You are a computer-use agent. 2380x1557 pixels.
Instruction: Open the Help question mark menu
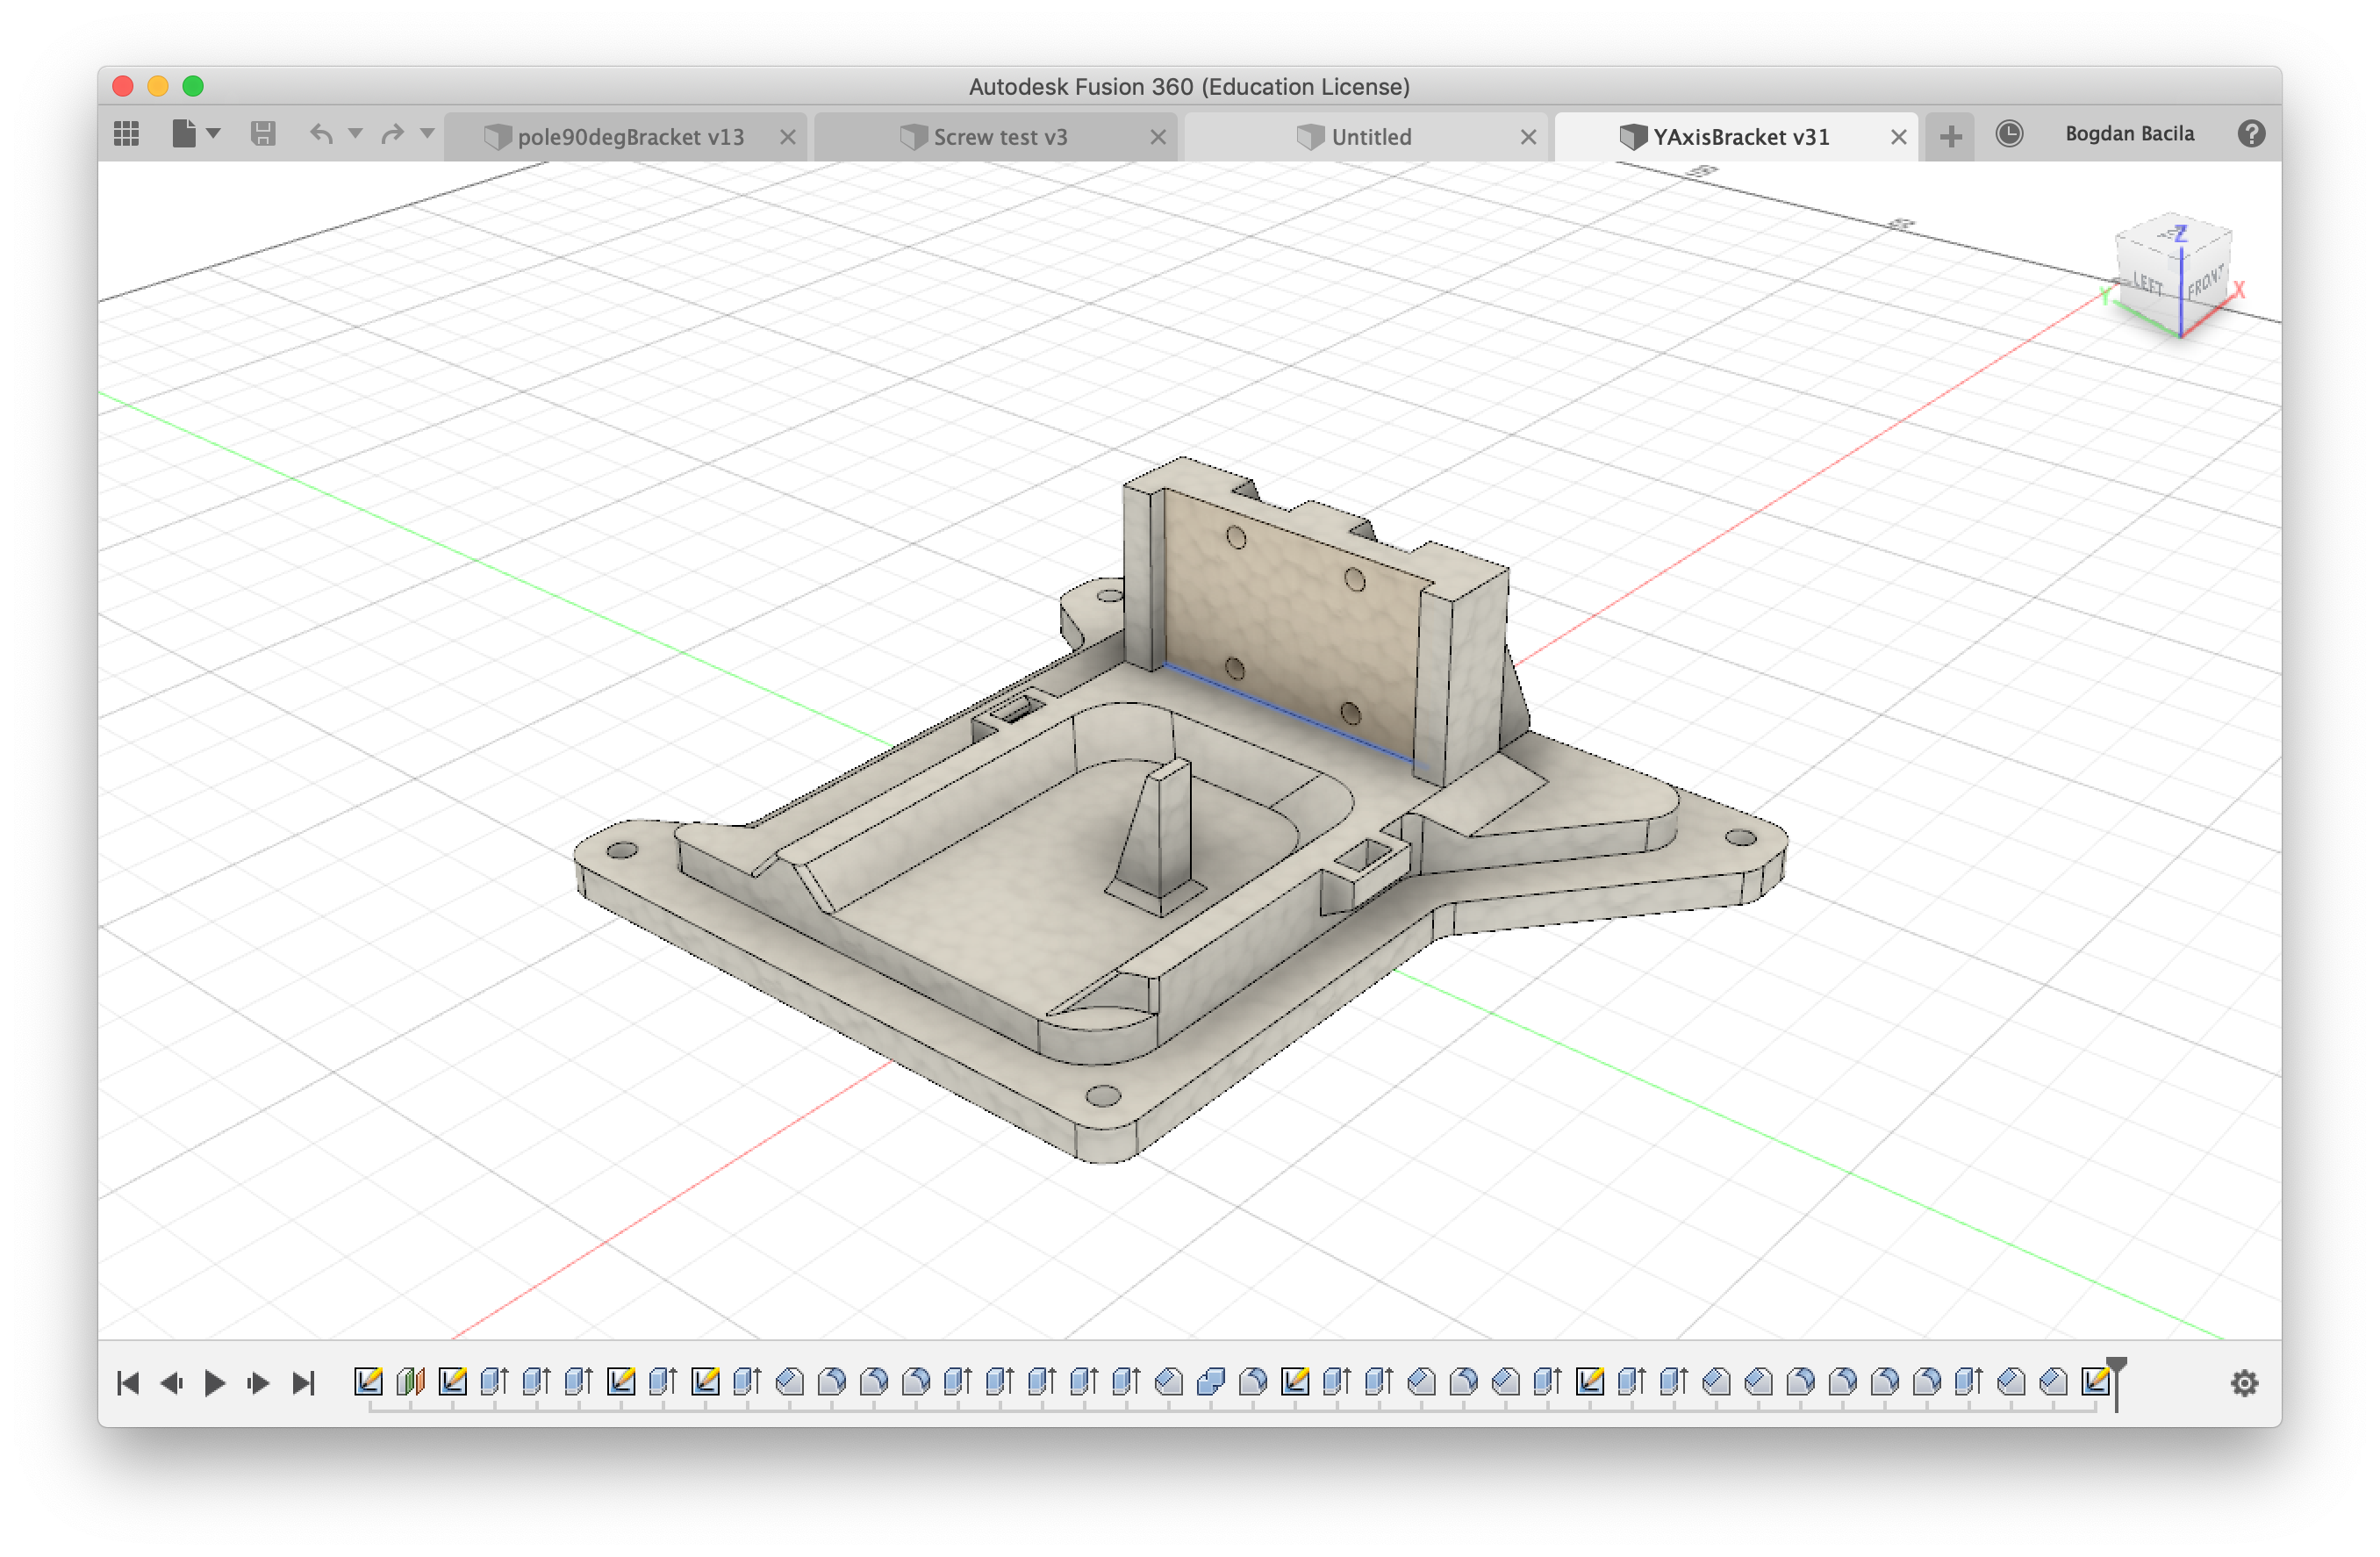[2251, 134]
